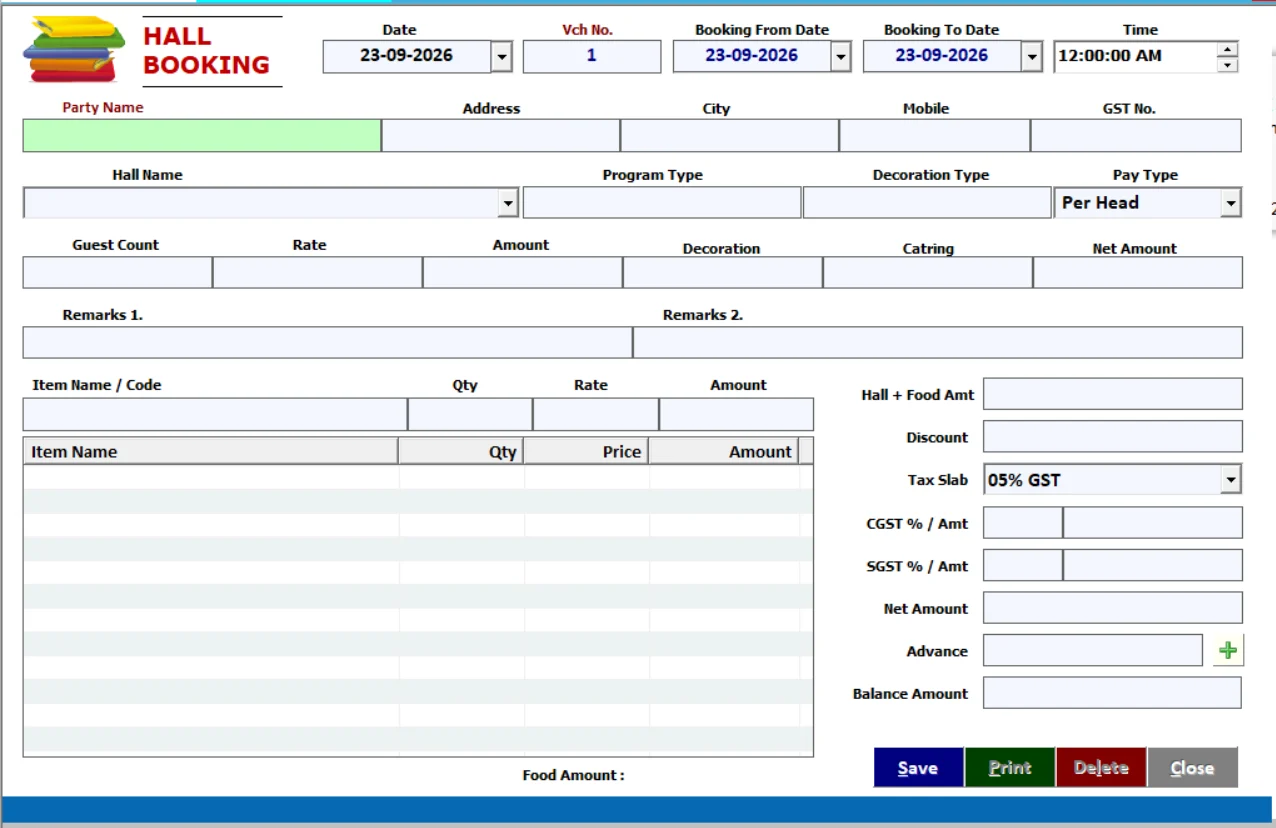The height and width of the screenshot is (828, 1276).
Task: Click the Time value 12:00:00 AM
Action: (1110, 56)
